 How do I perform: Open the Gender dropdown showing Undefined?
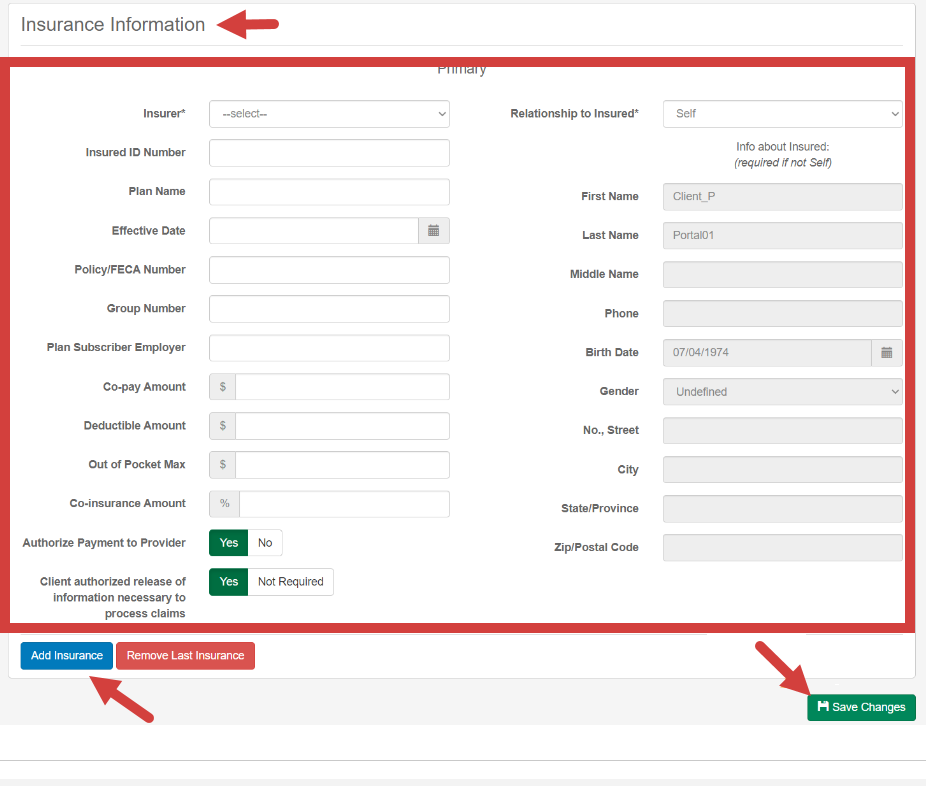coord(782,391)
